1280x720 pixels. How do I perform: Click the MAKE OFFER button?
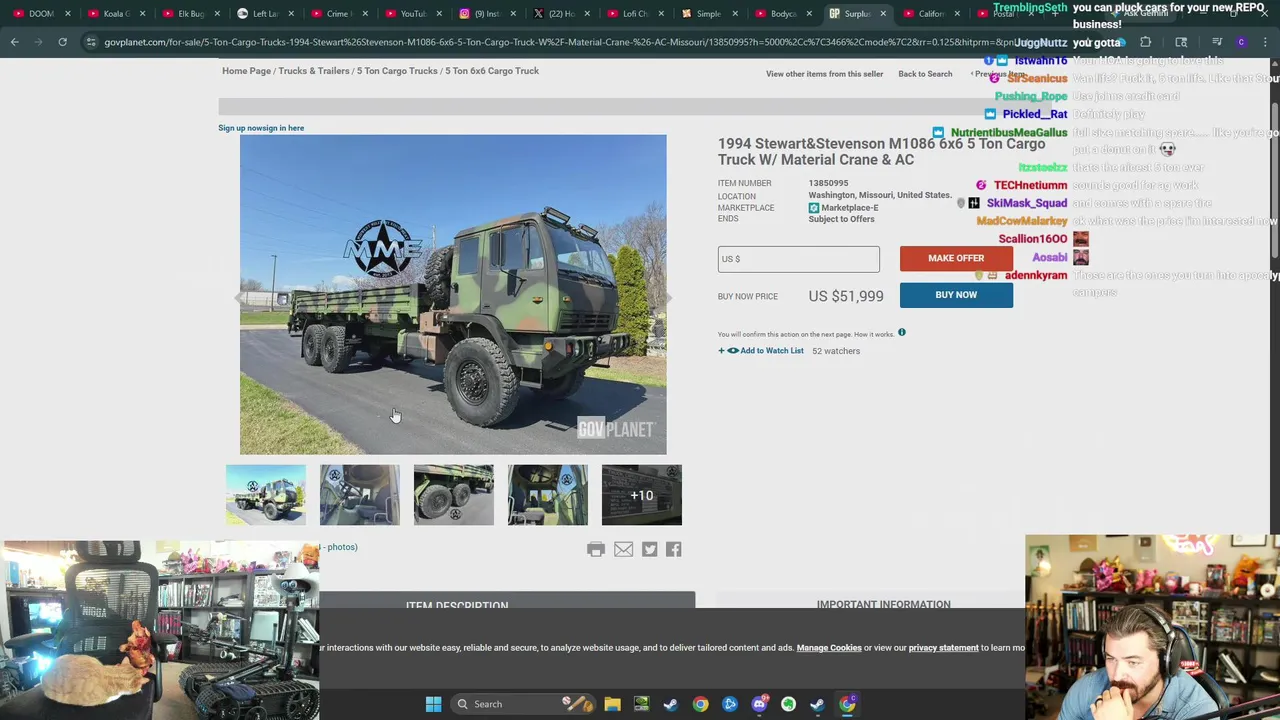(x=956, y=258)
